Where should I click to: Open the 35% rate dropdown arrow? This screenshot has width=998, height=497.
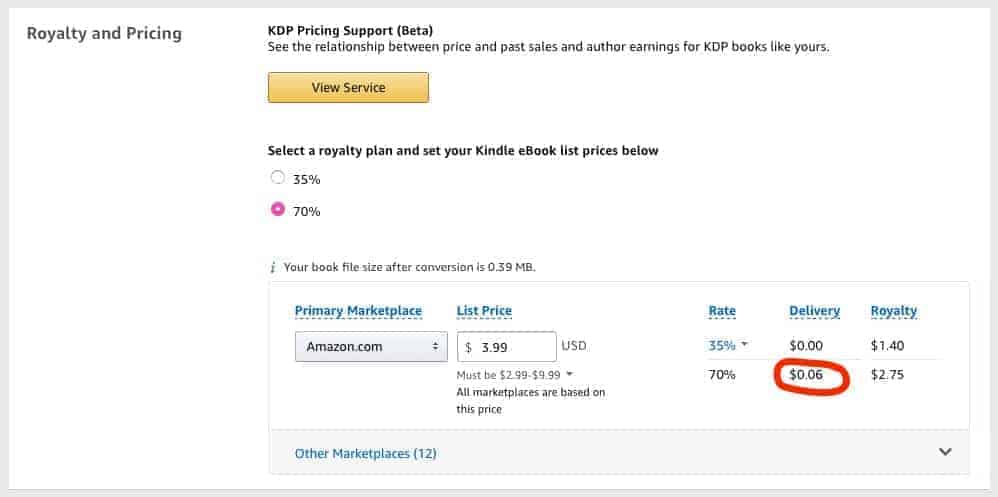744,345
